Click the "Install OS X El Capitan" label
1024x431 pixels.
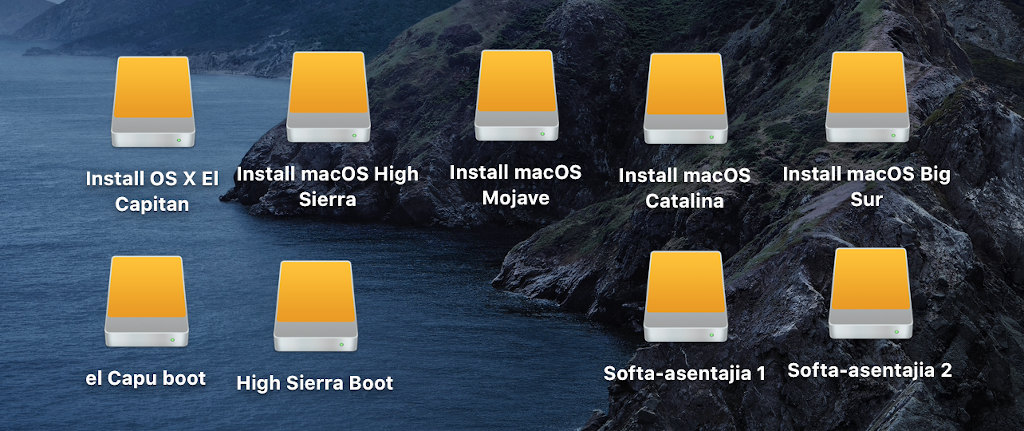point(152,191)
